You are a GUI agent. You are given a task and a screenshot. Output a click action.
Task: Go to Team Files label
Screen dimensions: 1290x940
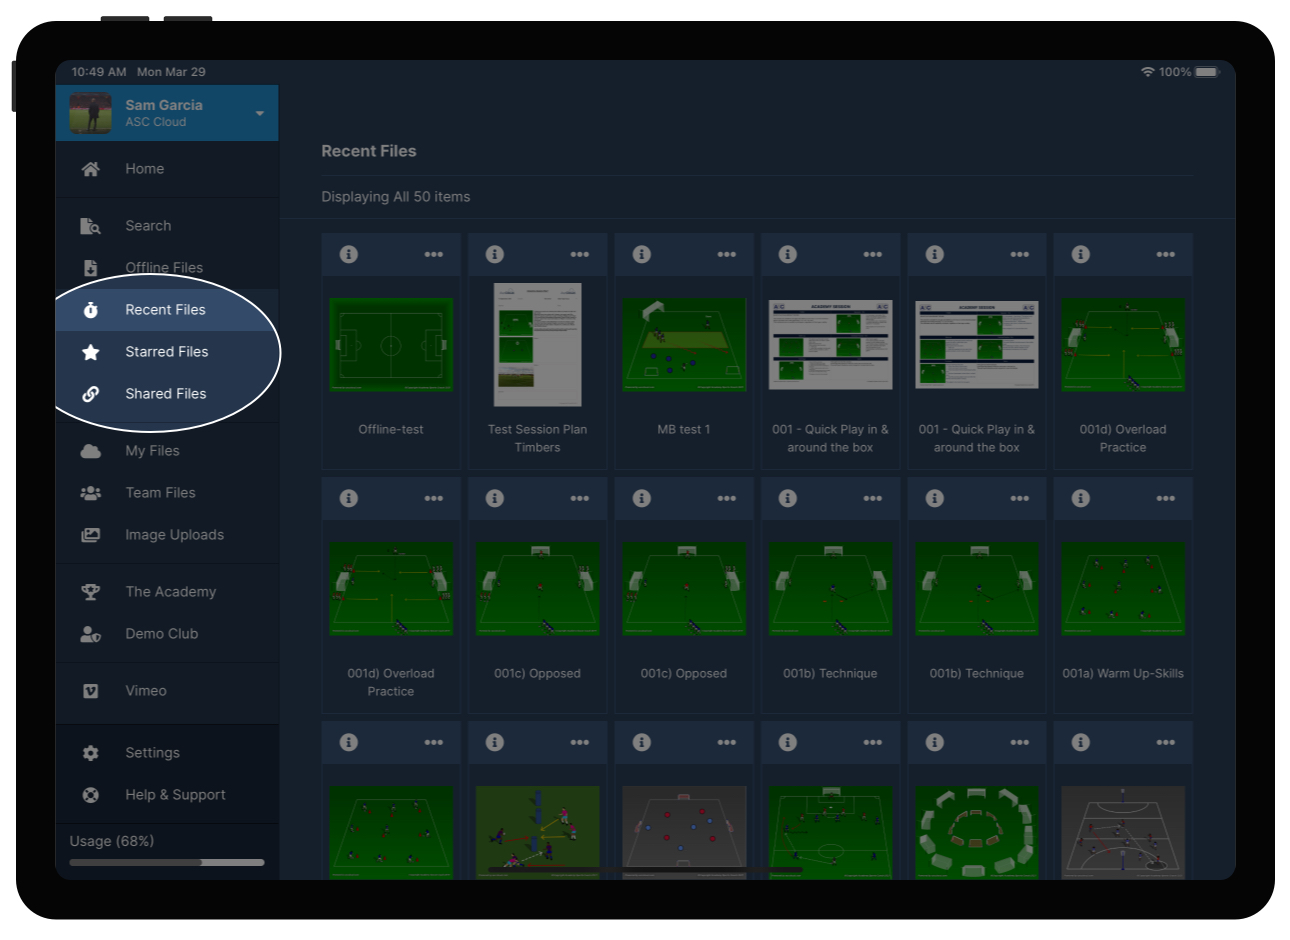click(160, 493)
